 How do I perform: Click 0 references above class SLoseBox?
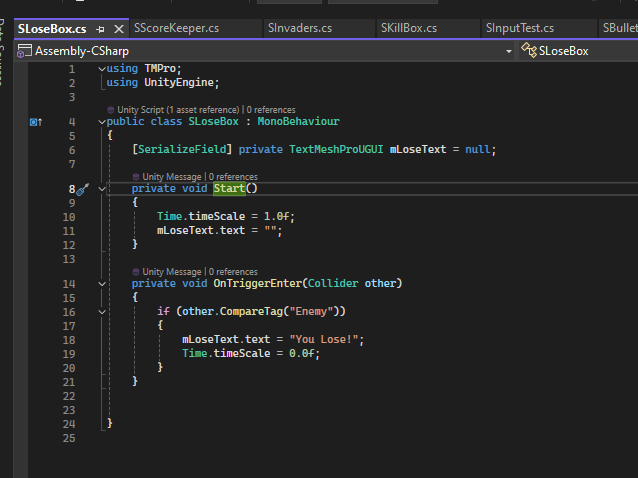271,110
